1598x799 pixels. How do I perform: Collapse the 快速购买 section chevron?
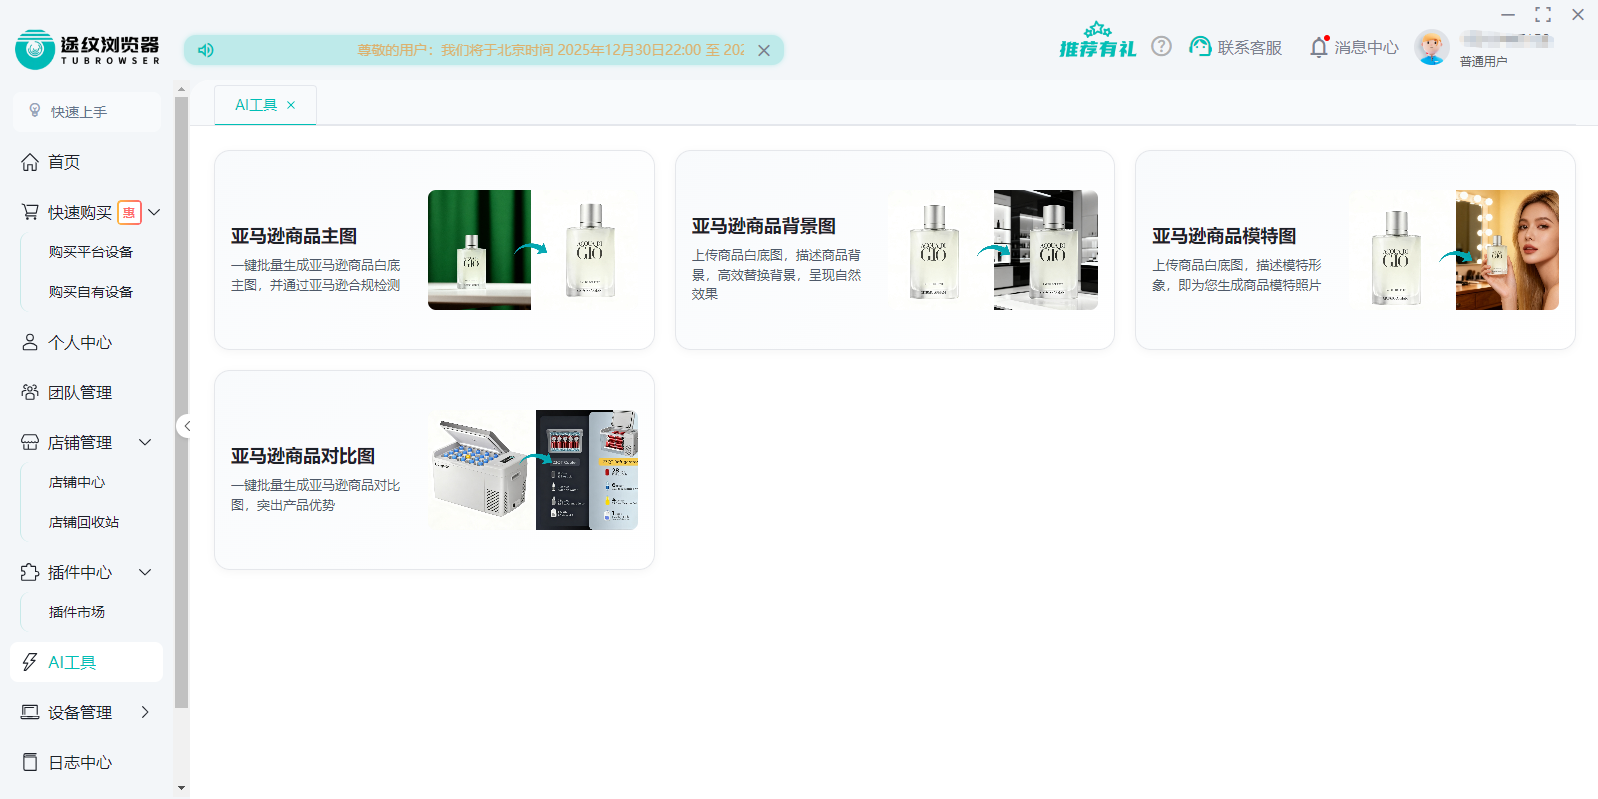coord(154,212)
